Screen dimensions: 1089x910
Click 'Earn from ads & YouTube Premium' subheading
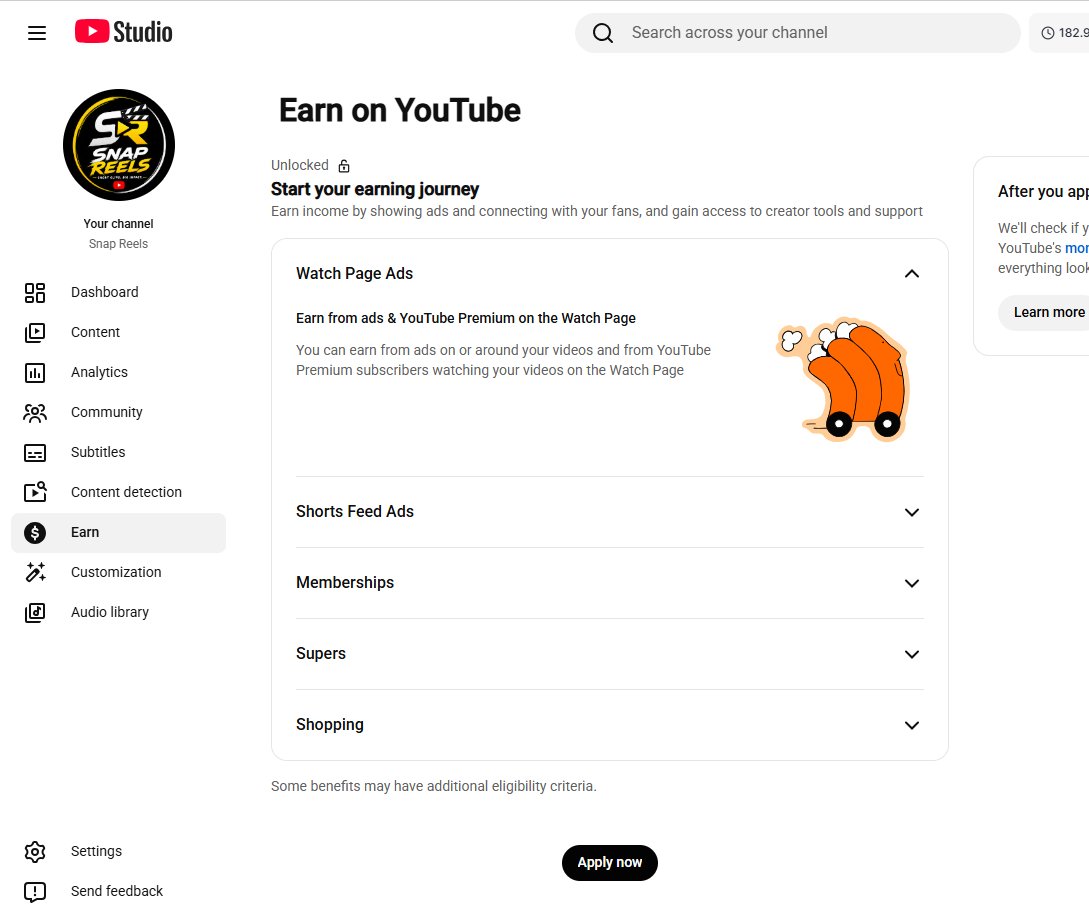(466, 318)
